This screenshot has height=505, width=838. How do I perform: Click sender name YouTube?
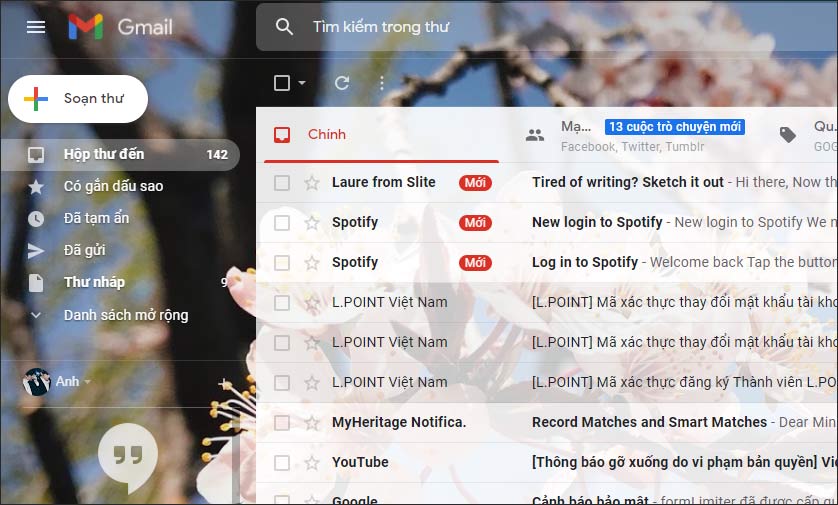coord(360,463)
